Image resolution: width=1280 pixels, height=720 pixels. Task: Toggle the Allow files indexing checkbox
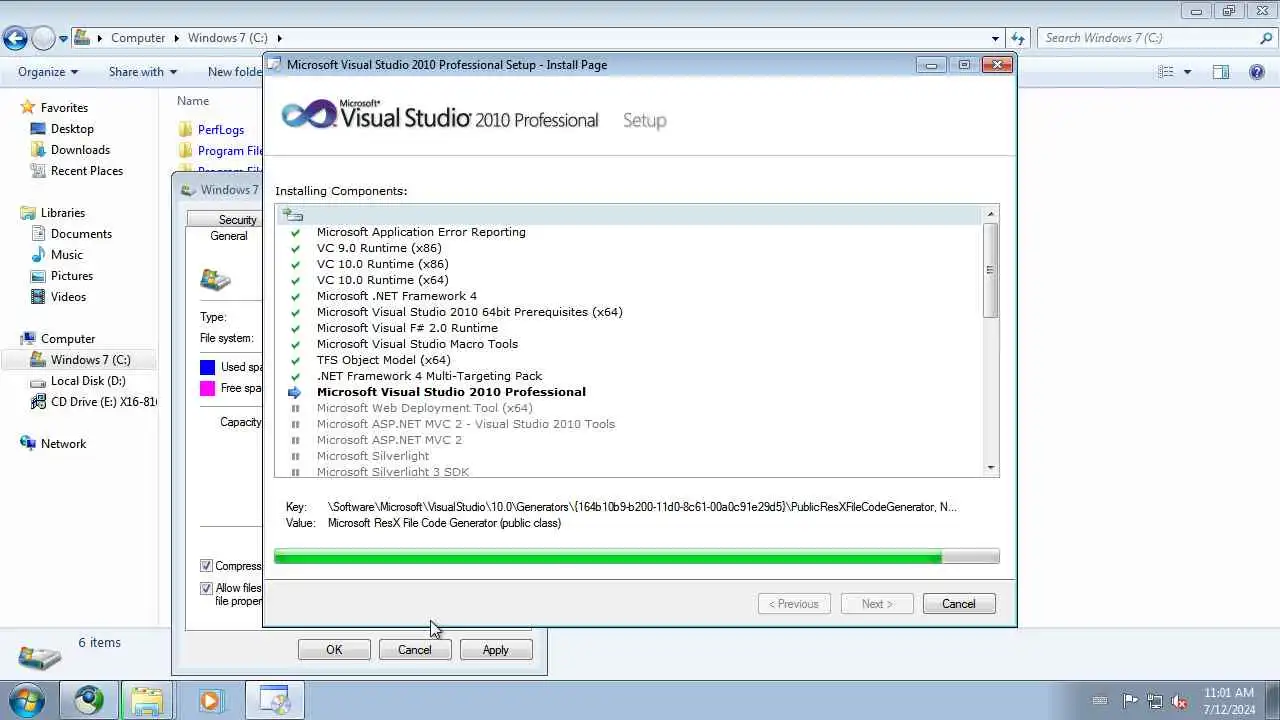206,589
